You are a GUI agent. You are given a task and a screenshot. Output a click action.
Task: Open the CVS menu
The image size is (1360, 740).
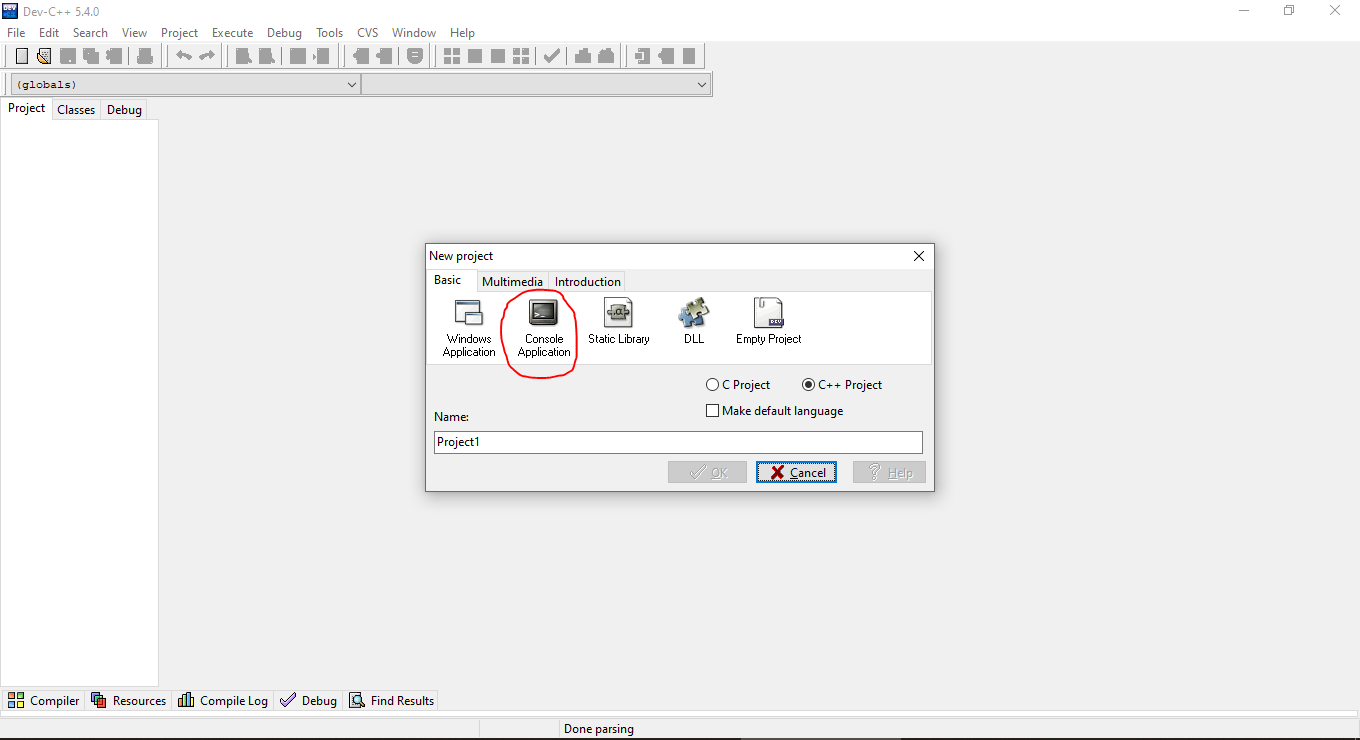pyautogui.click(x=368, y=33)
